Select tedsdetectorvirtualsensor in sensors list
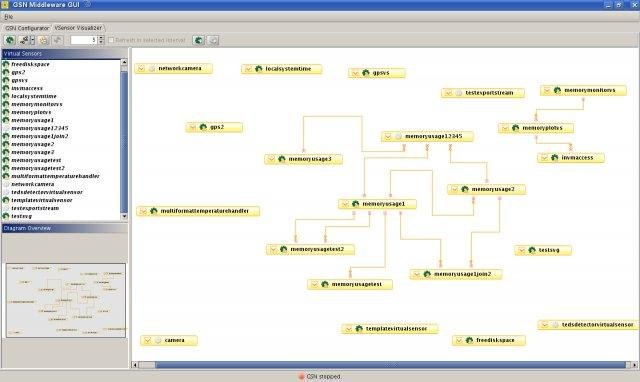Viewport: 640px width, 382px height. [47, 192]
